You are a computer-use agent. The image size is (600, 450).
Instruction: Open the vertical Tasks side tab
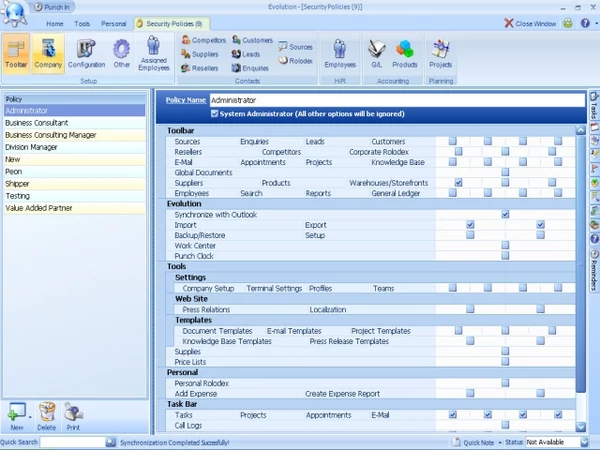coord(594,106)
